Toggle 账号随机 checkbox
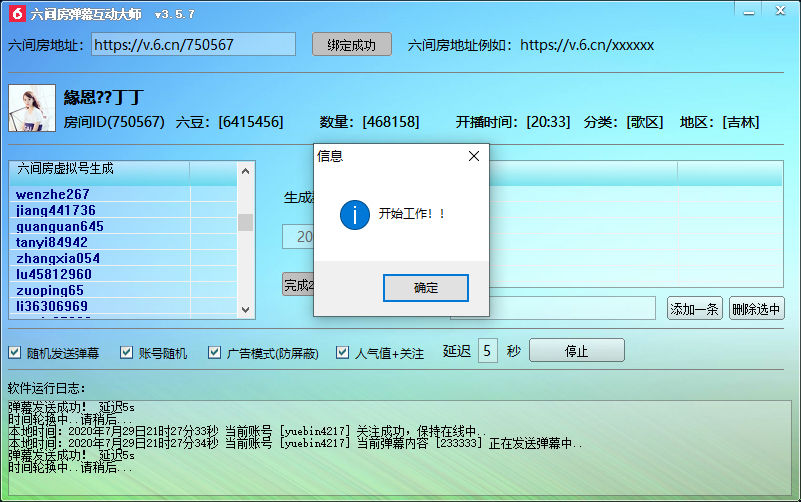 [126, 352]
